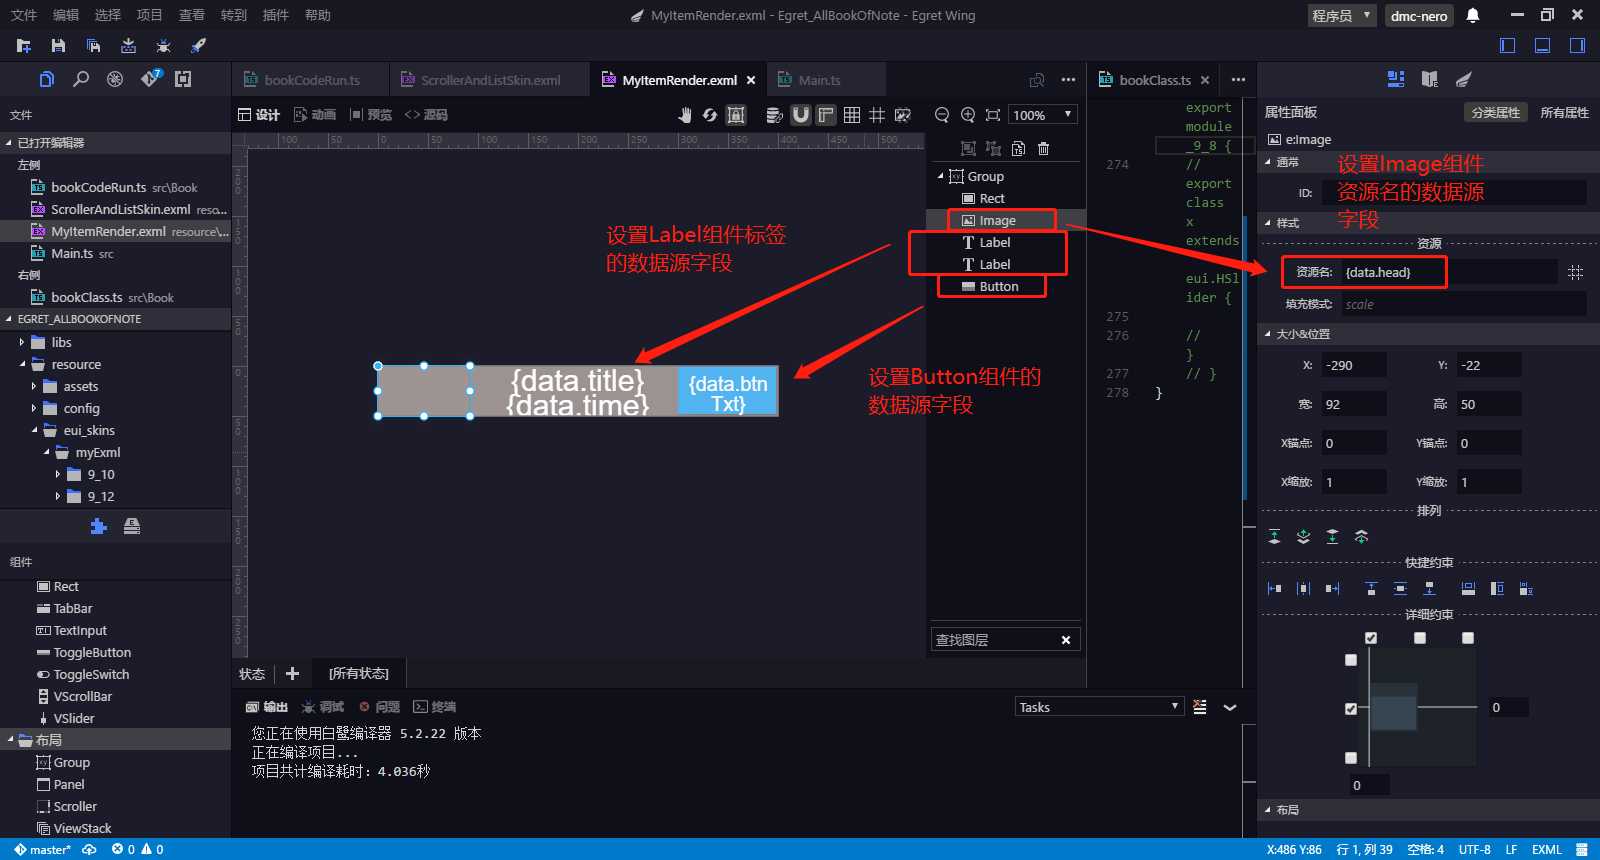The image size is (1600, 860).
Task: Click the new project folder icon
Action: coord(24,46)
